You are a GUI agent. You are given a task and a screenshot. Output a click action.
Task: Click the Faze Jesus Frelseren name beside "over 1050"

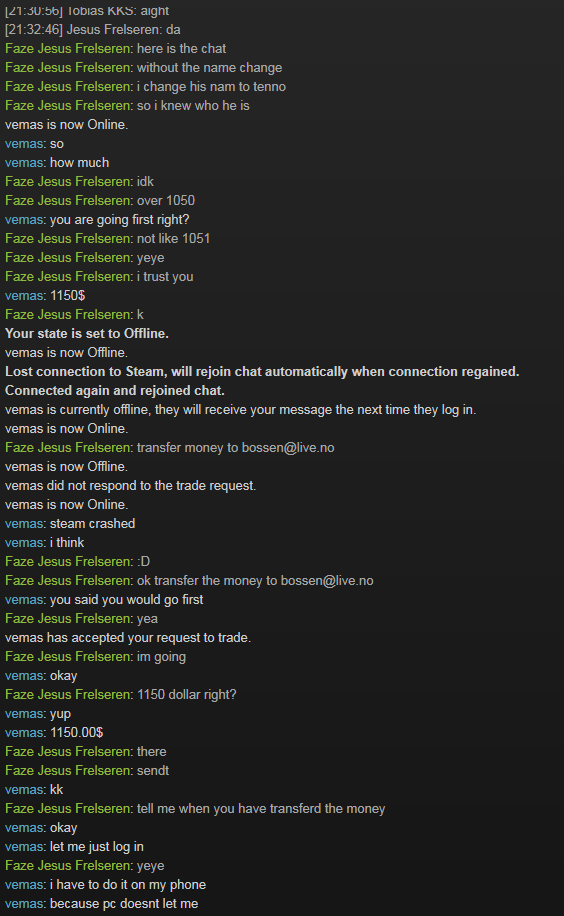click(68, 200)
